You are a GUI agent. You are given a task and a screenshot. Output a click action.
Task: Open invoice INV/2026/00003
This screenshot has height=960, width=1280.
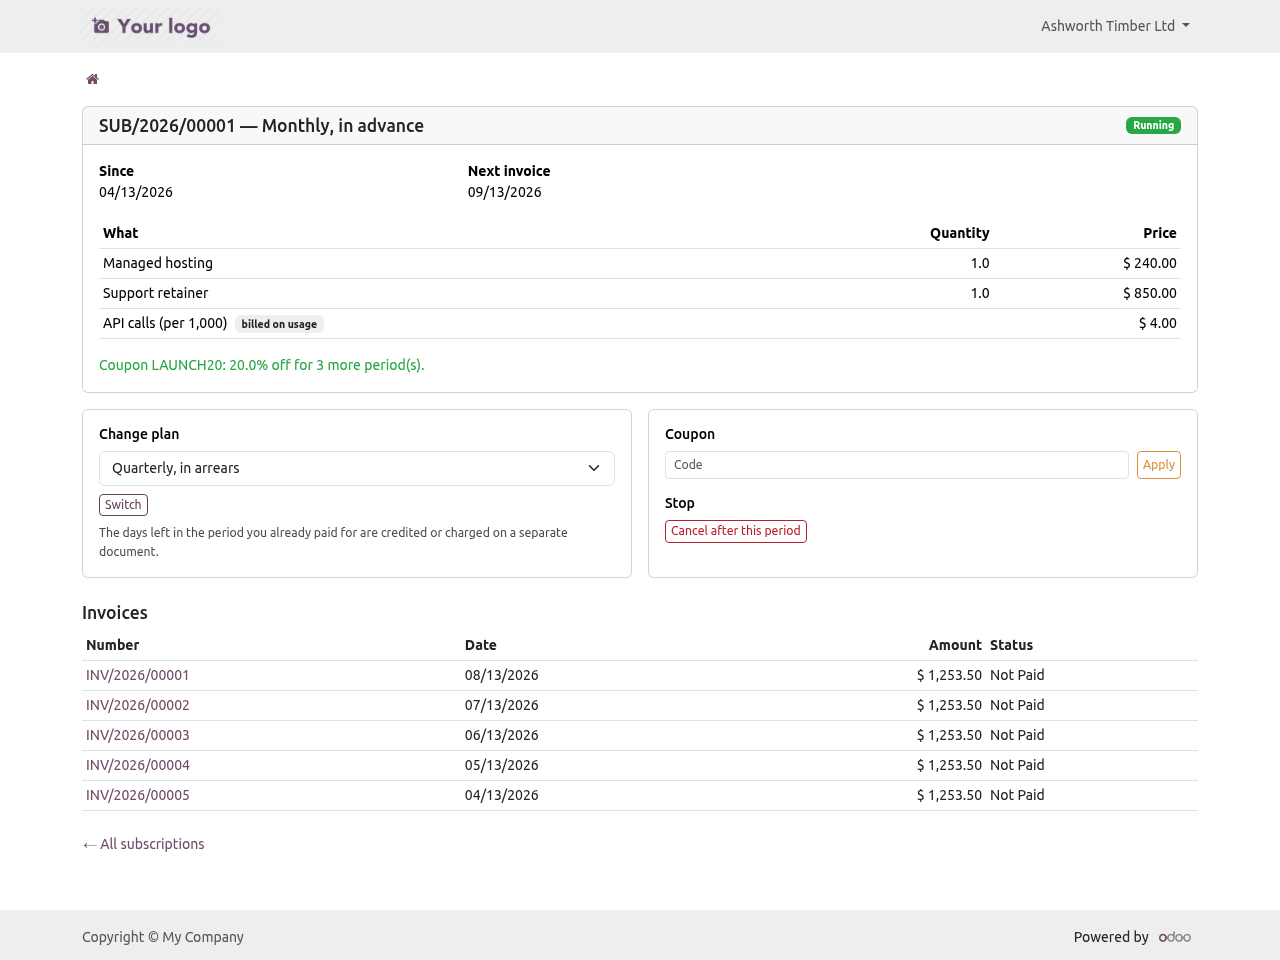coord(138,735)
